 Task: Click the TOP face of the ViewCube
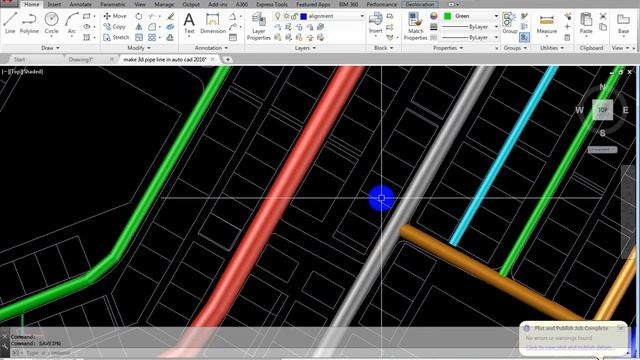pos(602,110)
